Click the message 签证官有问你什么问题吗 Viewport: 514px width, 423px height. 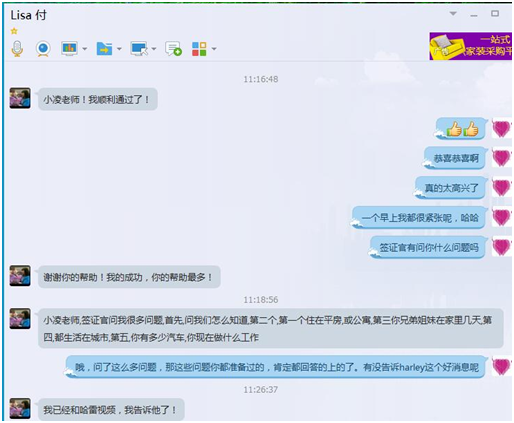click(428, 247)
